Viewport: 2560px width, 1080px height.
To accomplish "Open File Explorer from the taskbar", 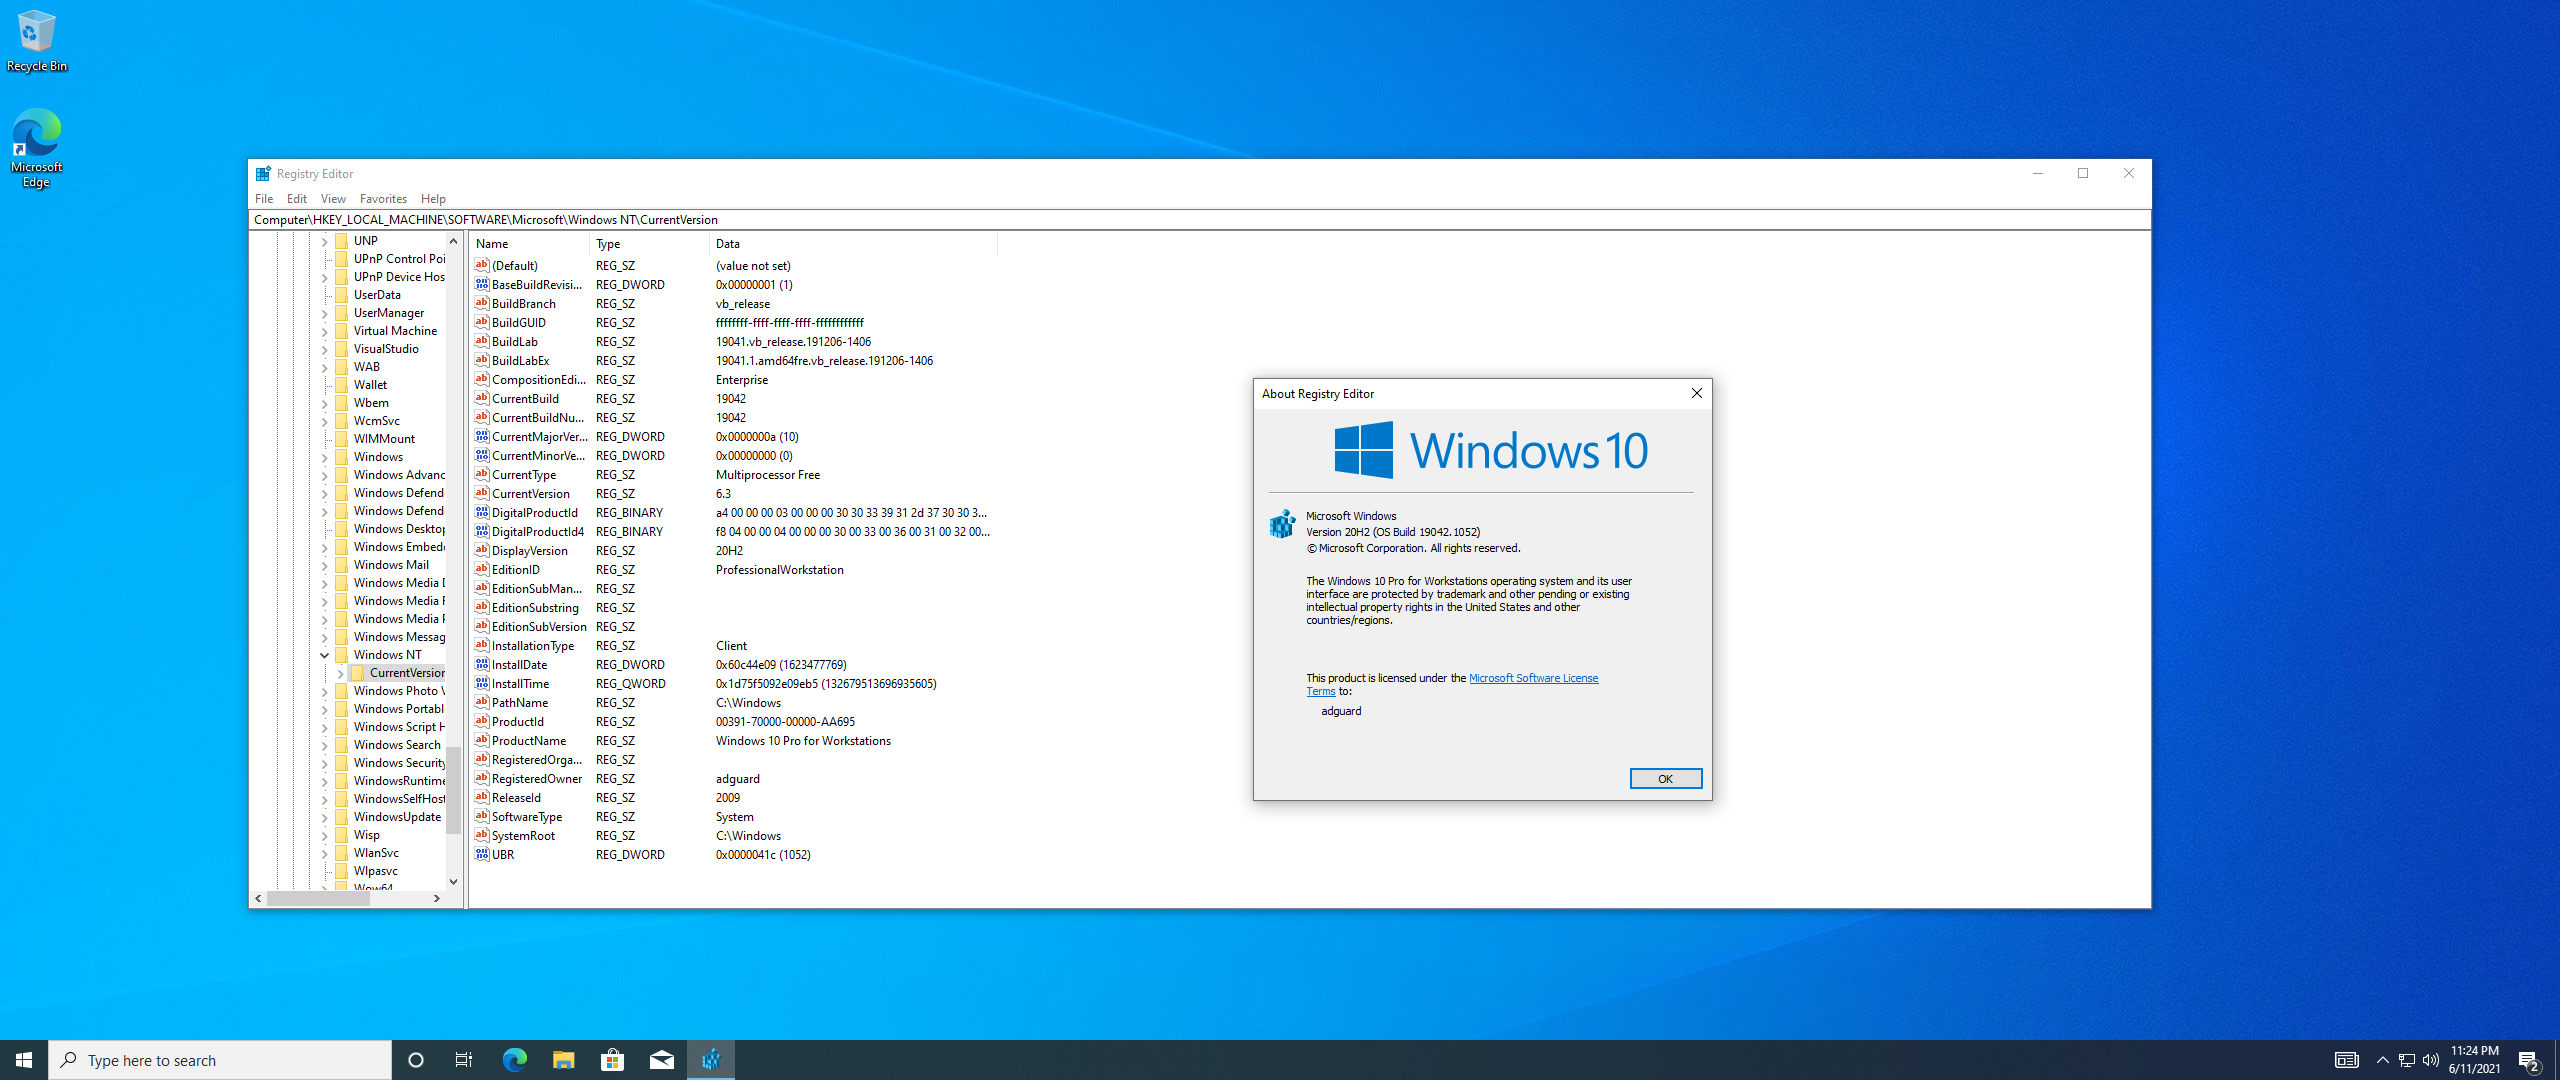I will click(x=563, y=1060).
